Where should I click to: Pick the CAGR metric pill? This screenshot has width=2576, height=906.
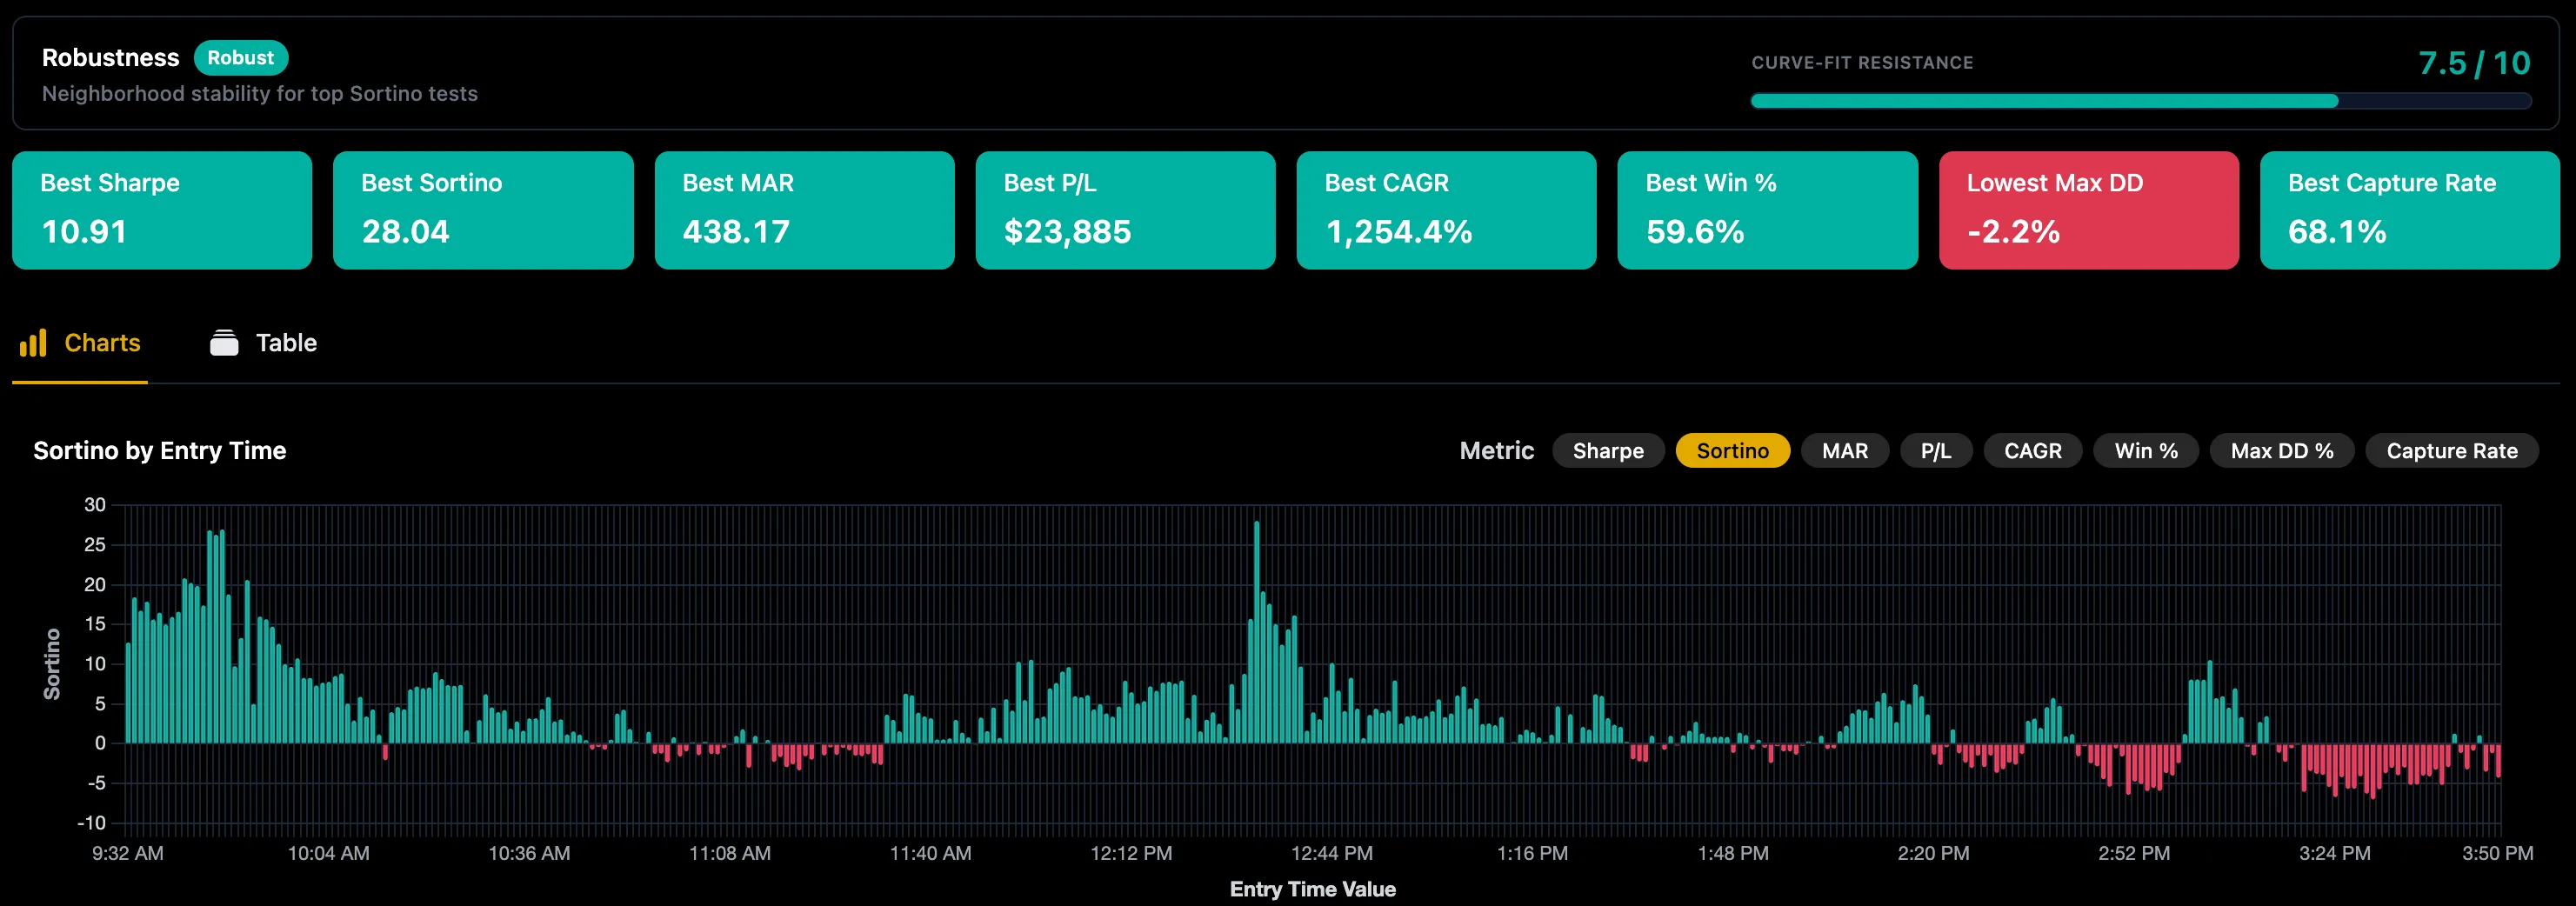2033,451
